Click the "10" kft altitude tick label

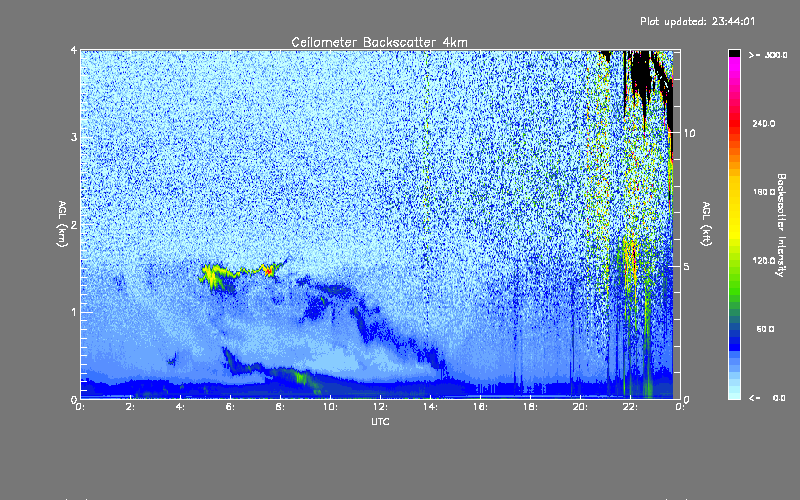coord(689,133)
